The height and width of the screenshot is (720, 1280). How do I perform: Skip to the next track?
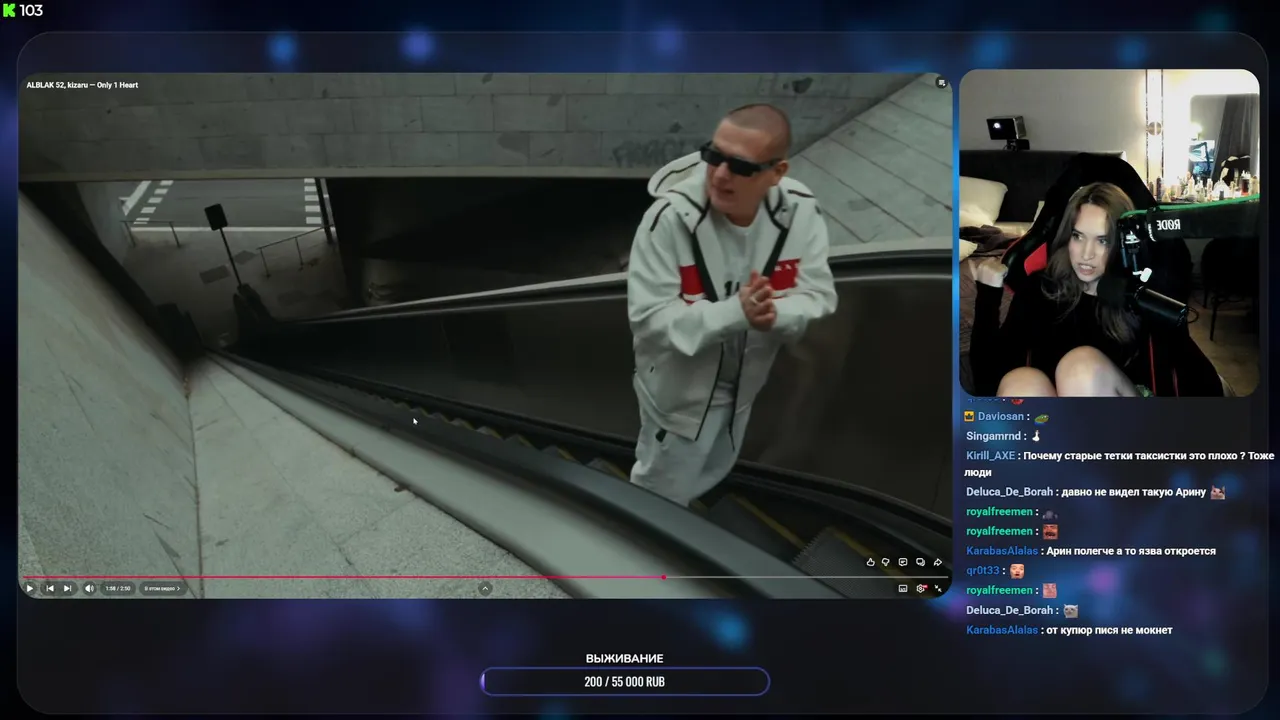click(x=67, y=588)
